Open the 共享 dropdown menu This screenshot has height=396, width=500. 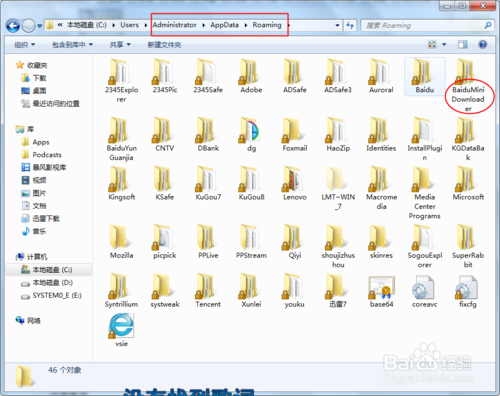pyautogui.click(x=120, y=45)
